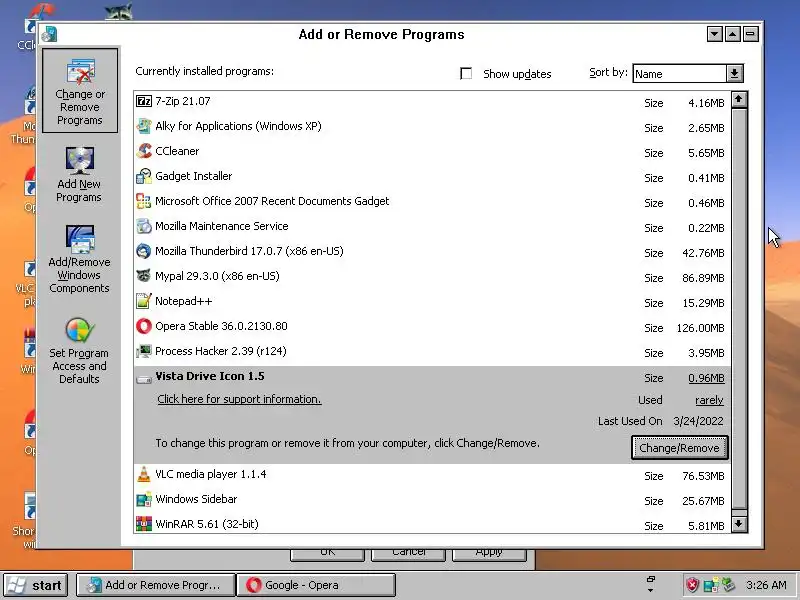Click the red shield tray icon

[692, 585]
